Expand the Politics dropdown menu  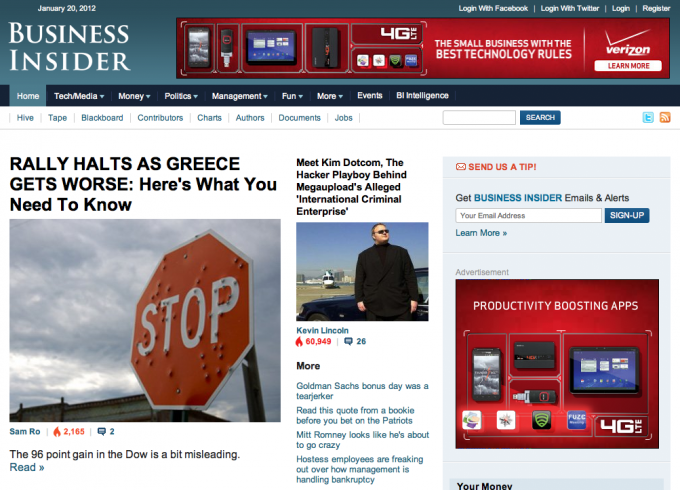coord(181,96)
